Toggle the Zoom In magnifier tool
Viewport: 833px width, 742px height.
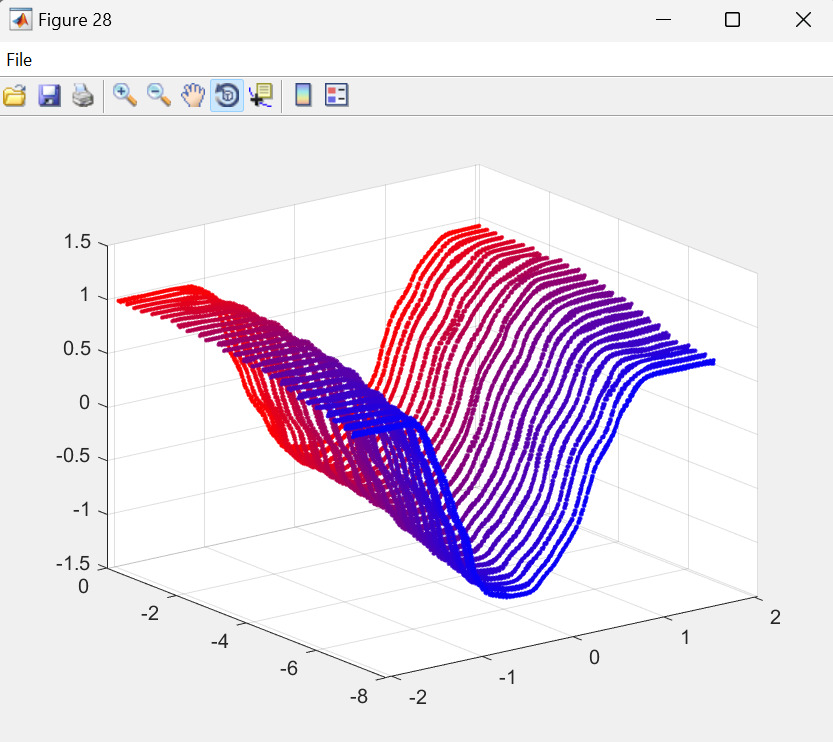point(125,96)
